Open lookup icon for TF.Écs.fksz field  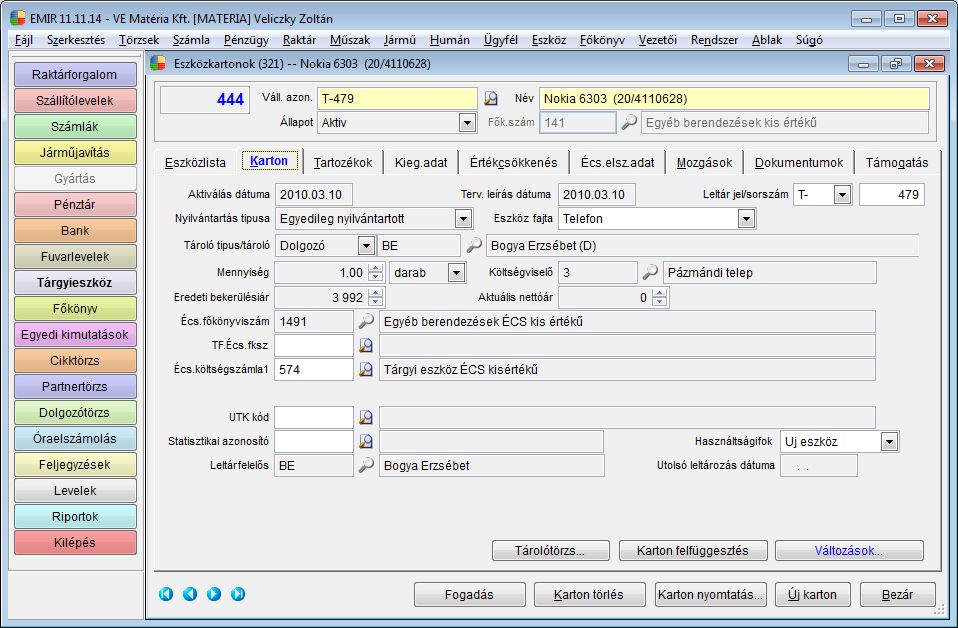click(x=365, y=346)
